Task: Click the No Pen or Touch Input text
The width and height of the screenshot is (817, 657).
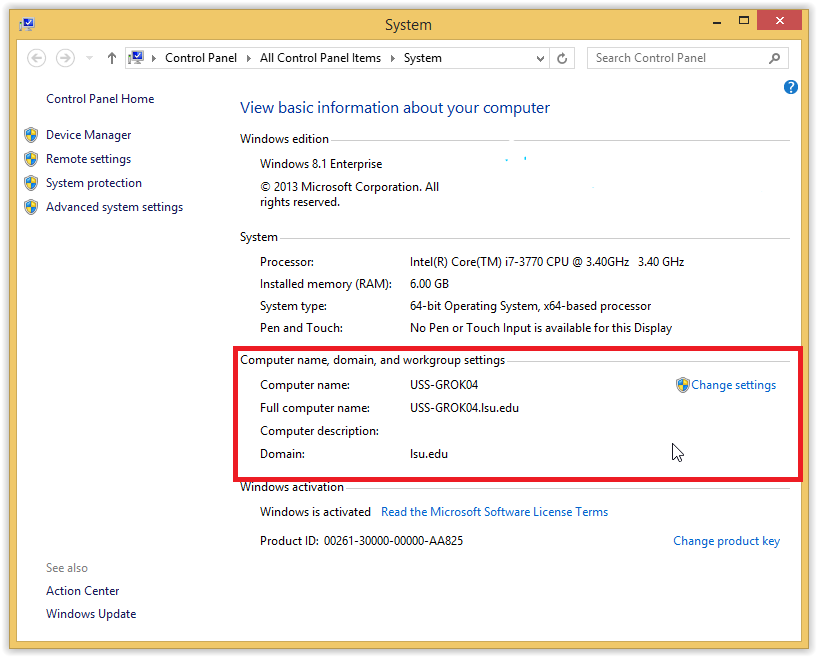Action: click(x=541, y=328)
